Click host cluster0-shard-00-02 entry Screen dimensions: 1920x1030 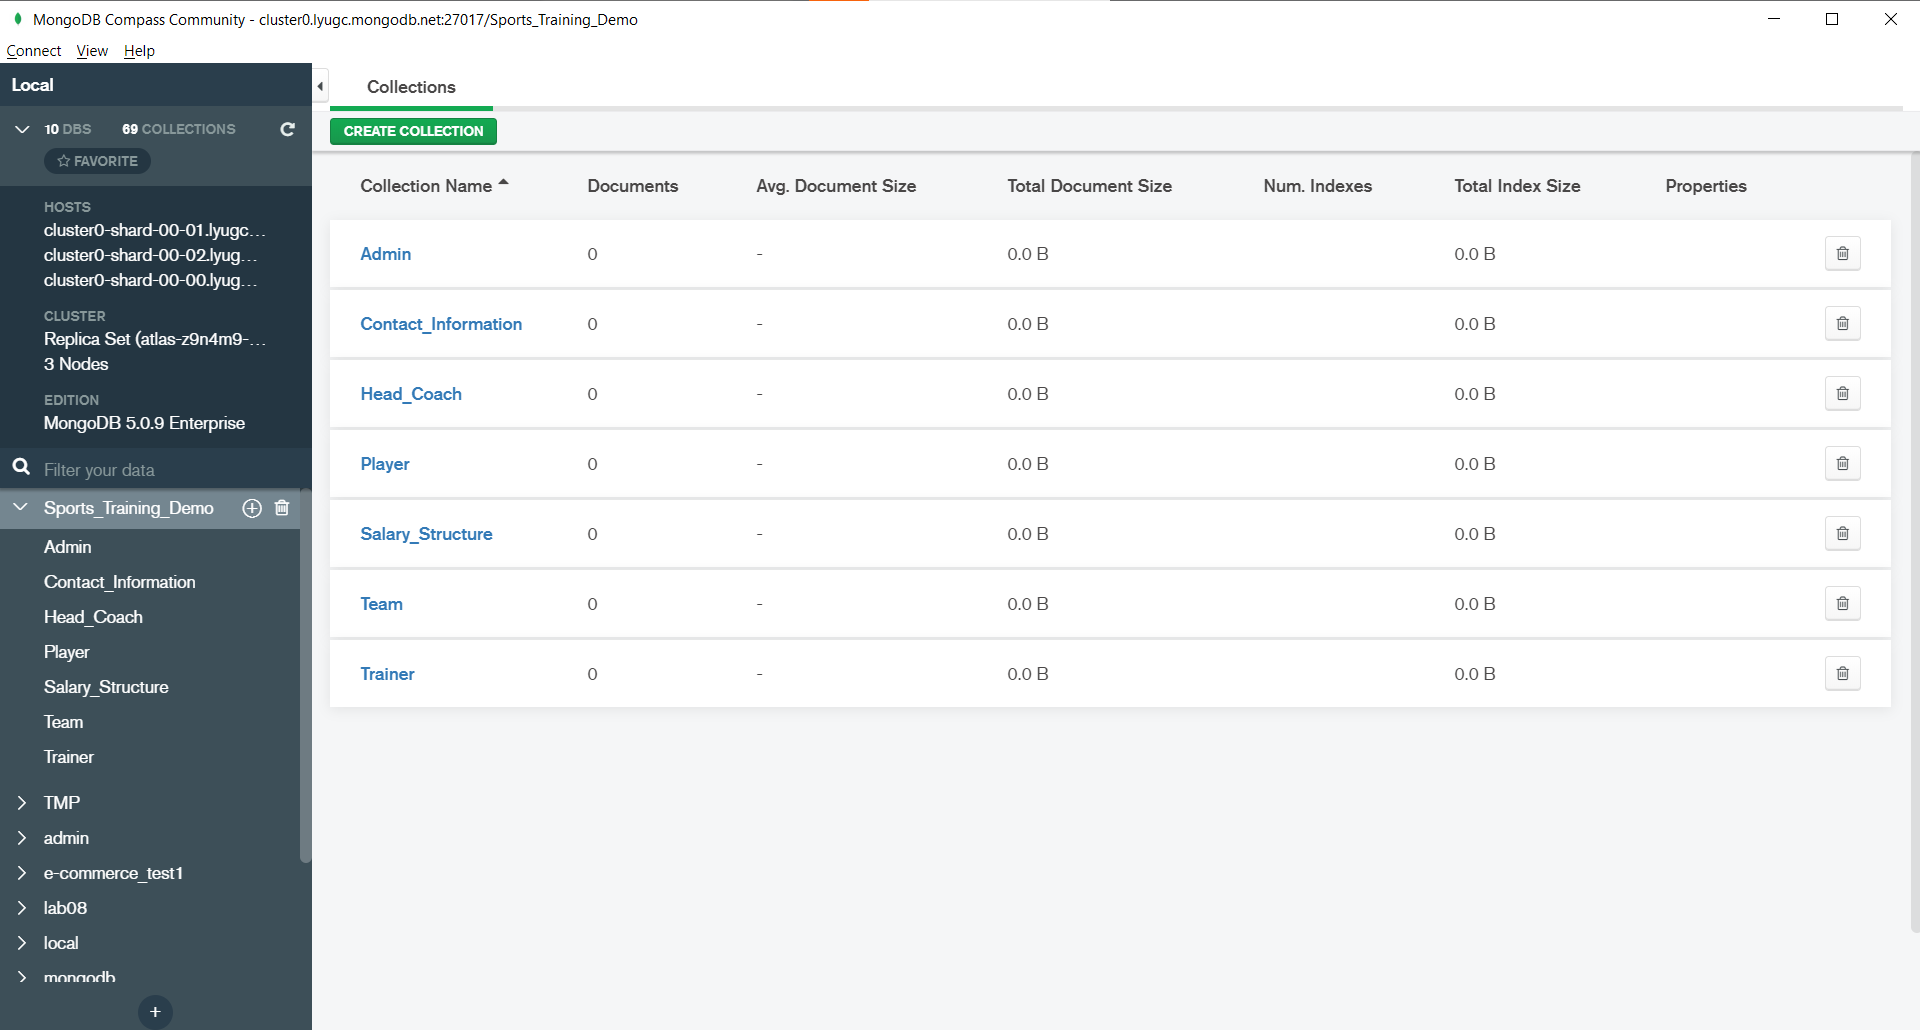150,255
